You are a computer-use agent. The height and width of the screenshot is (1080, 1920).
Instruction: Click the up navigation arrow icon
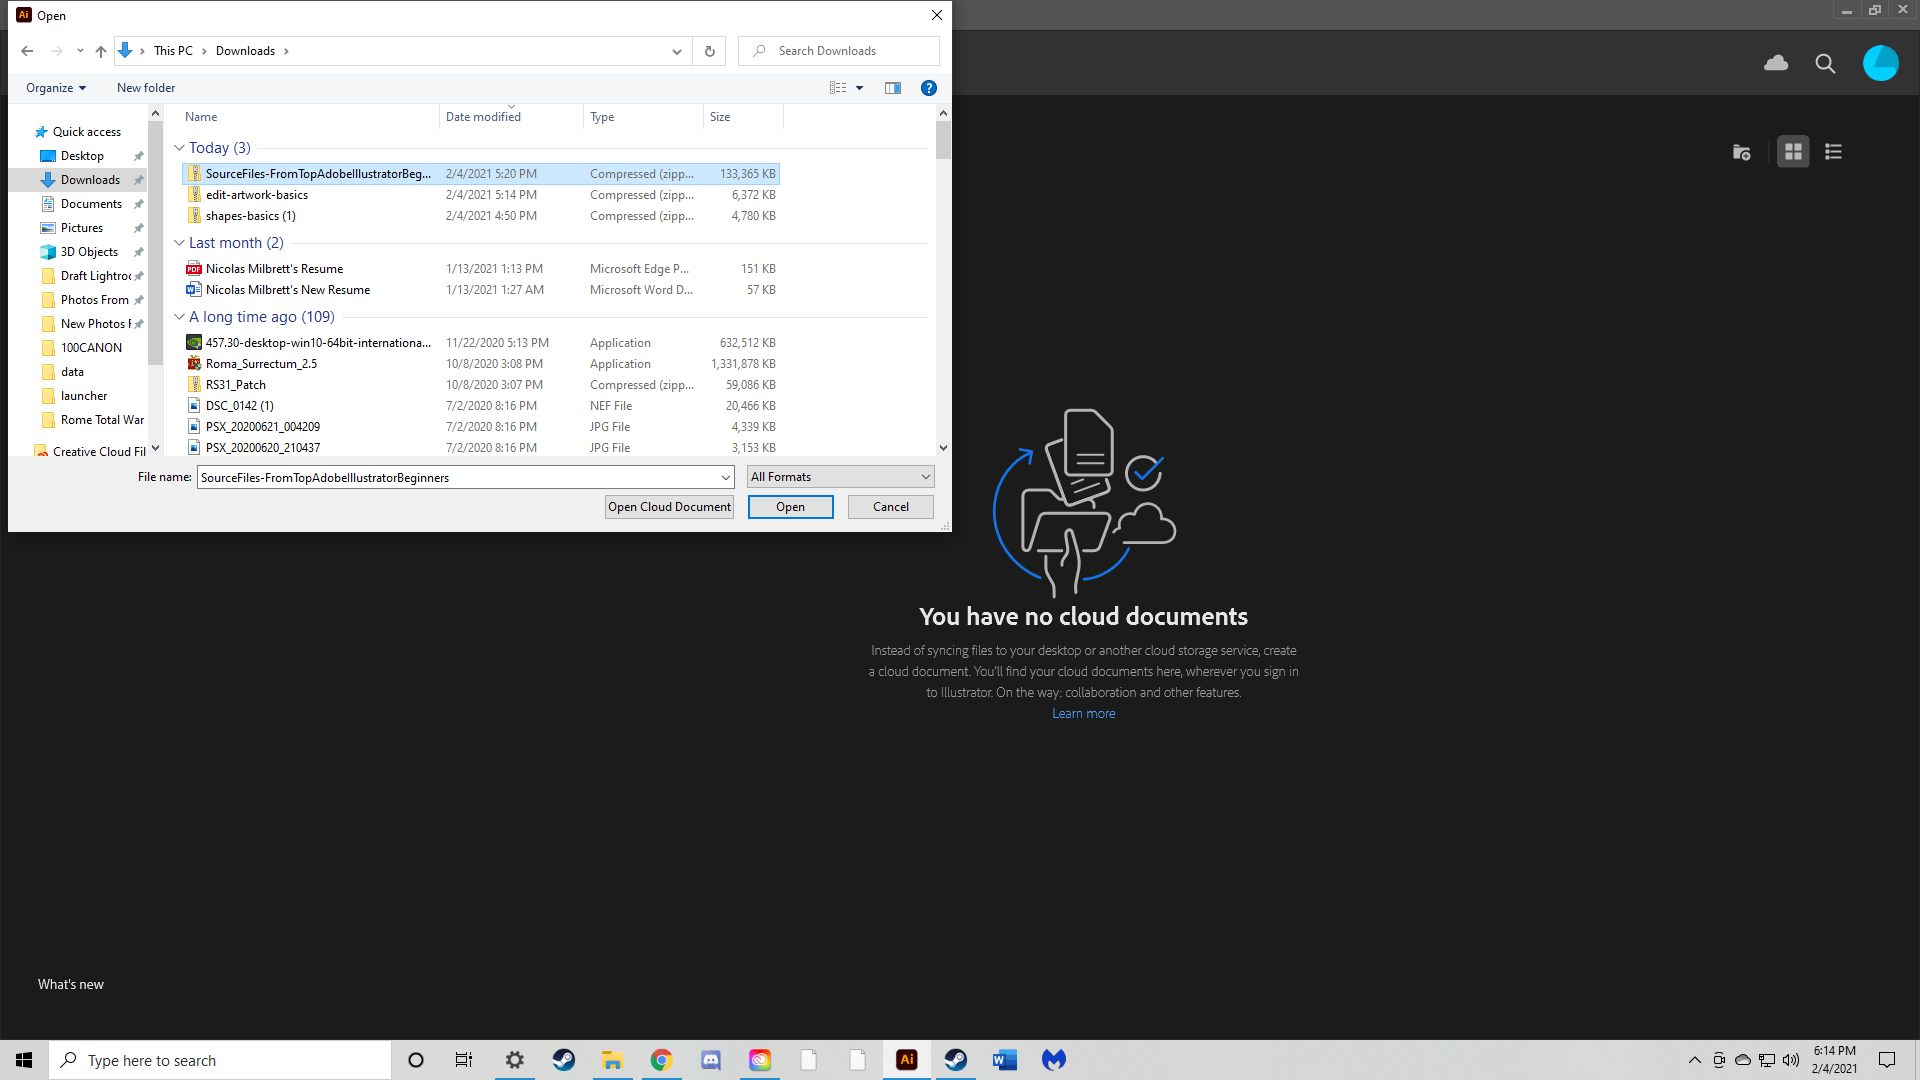(x=102, y=50)
